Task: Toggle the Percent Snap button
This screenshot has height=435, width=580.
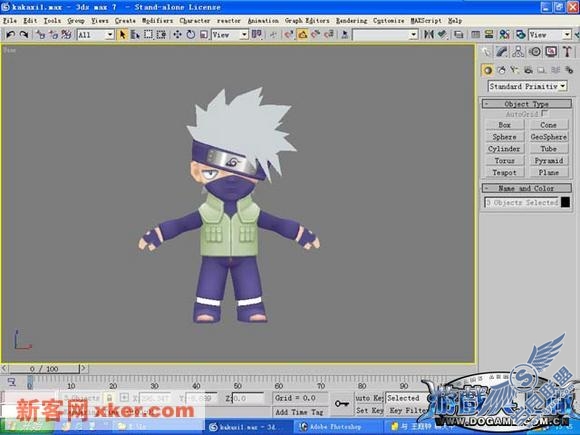Action: coord(316,35)
